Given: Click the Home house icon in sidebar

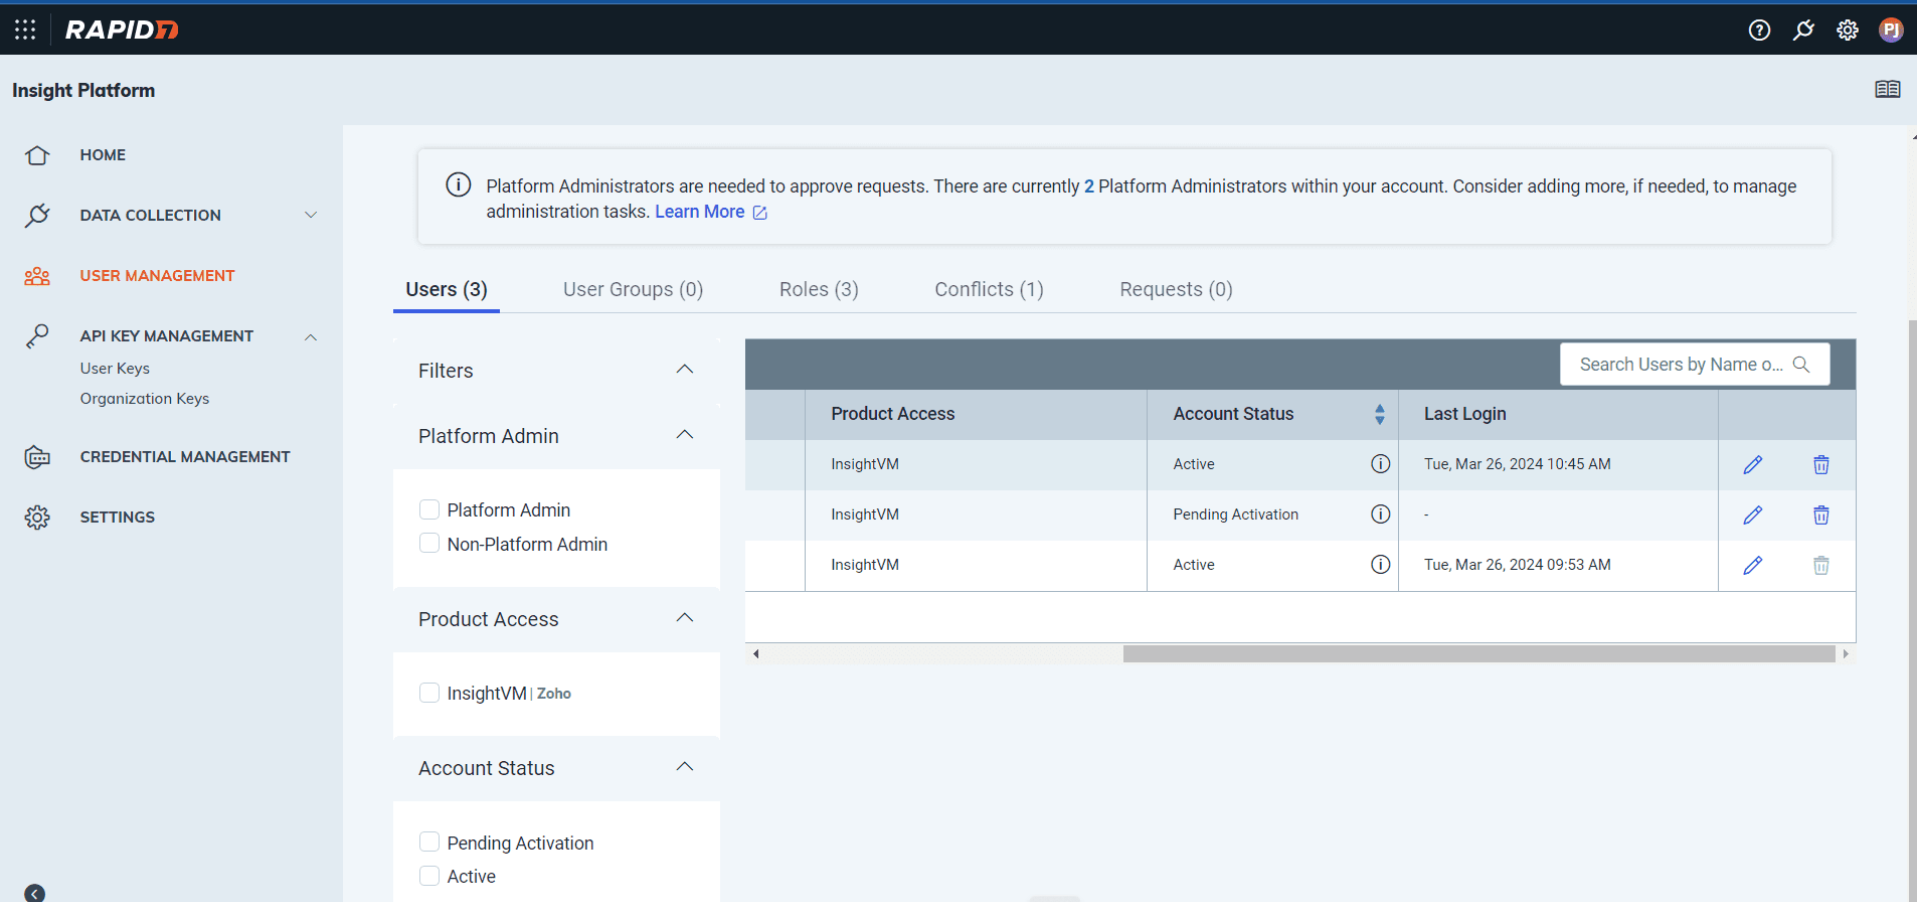Looking at the screenshot, I should click(37, 155).
